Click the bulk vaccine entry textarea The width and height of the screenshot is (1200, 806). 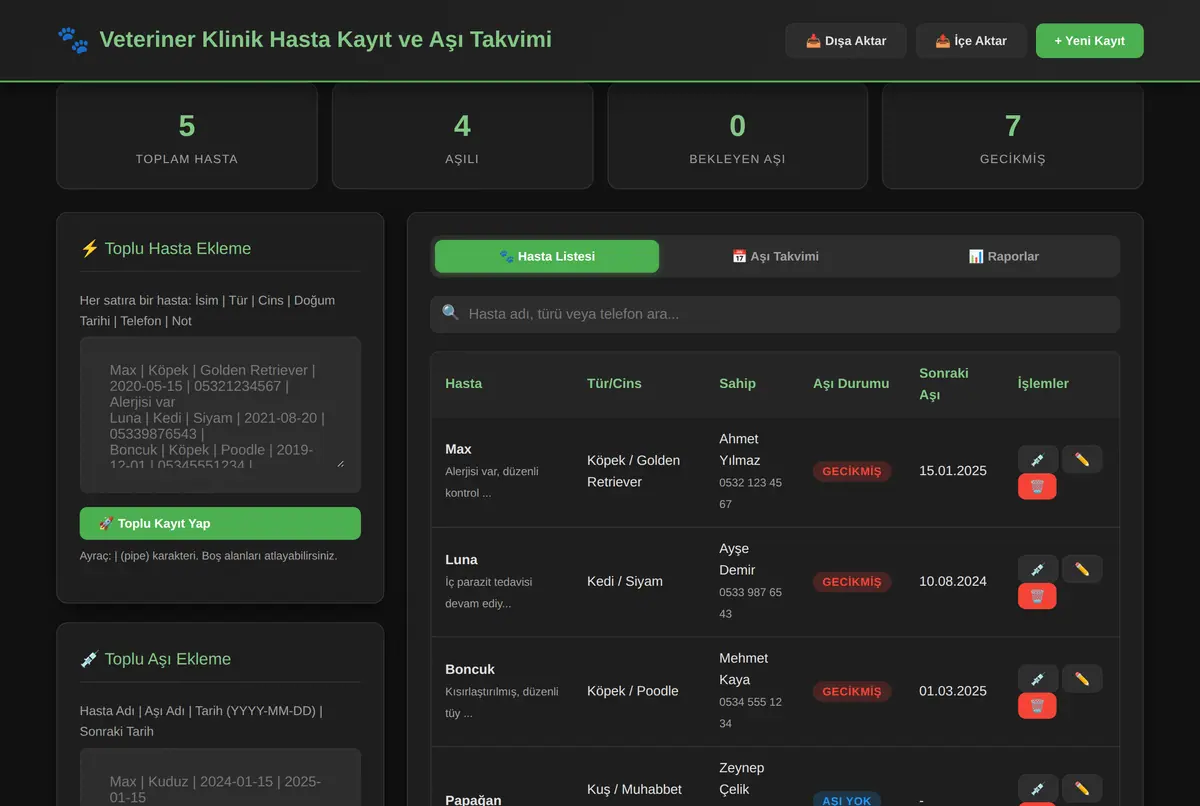[x=220, y=777]
